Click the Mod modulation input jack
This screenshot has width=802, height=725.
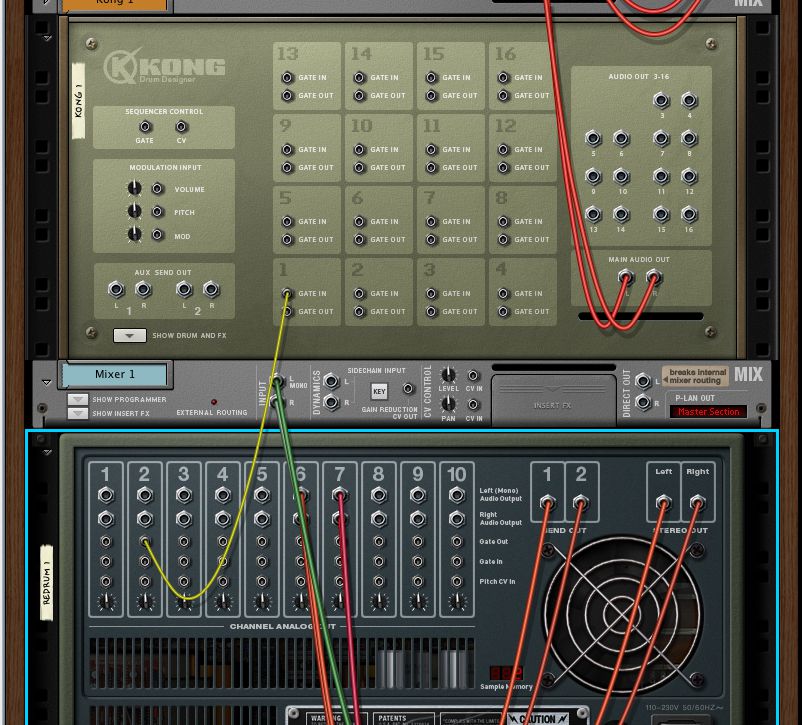click(158, 234)
